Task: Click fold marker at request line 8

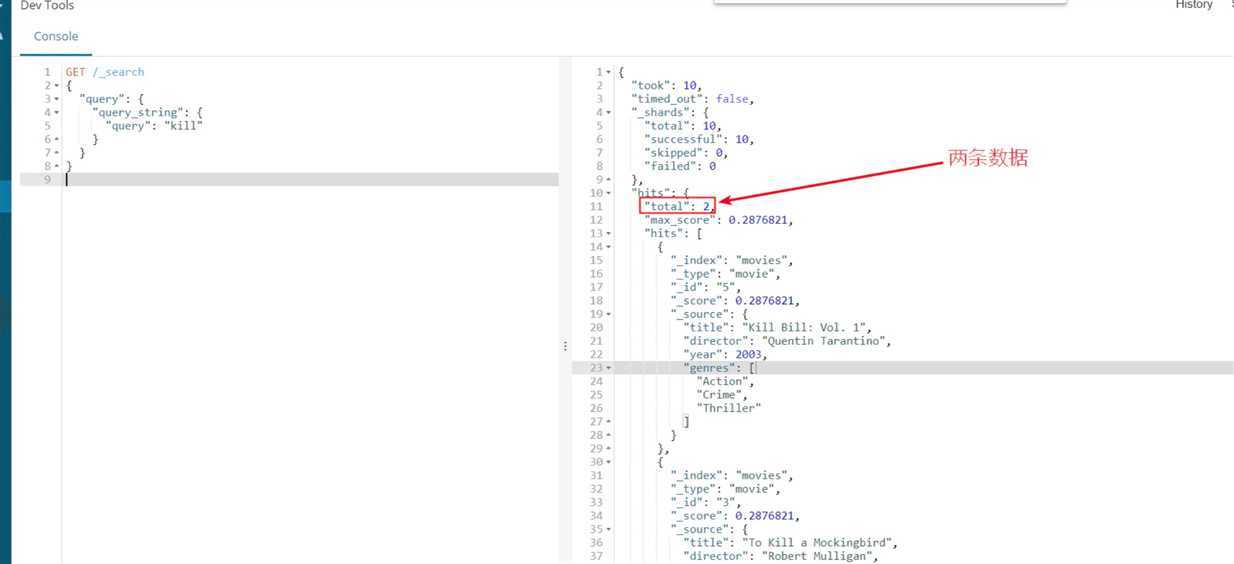Action: pos(57,166)
